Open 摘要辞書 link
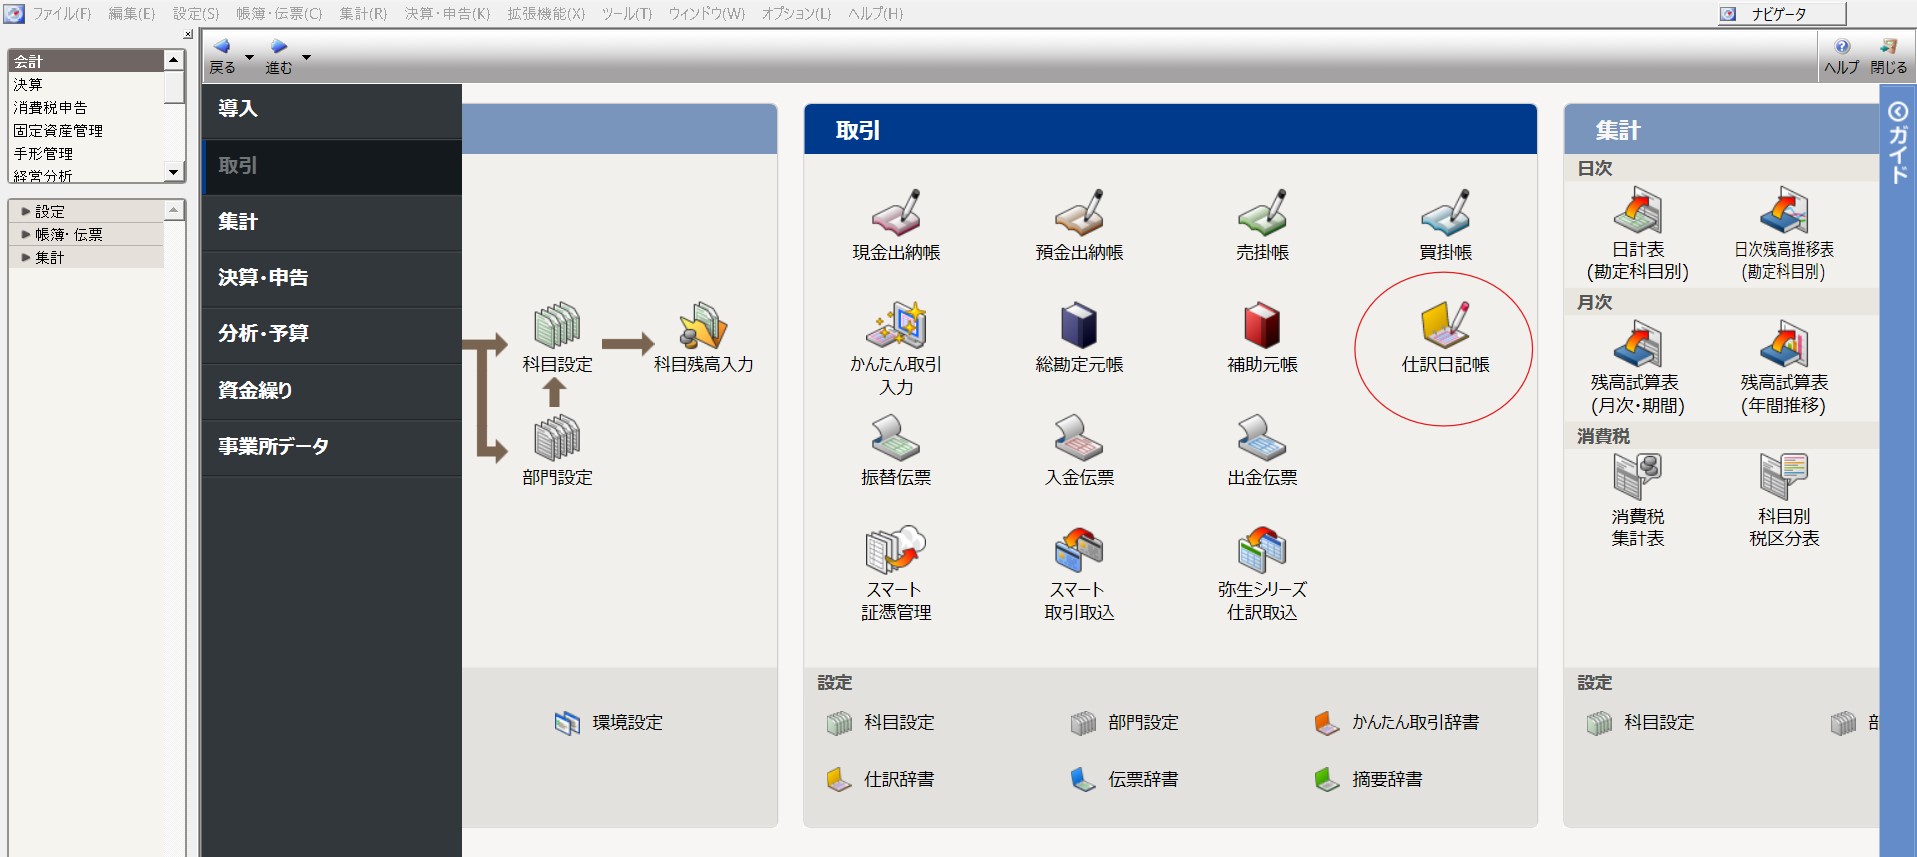This screenshot has width=1917, height=857. tap(1369, 779)
